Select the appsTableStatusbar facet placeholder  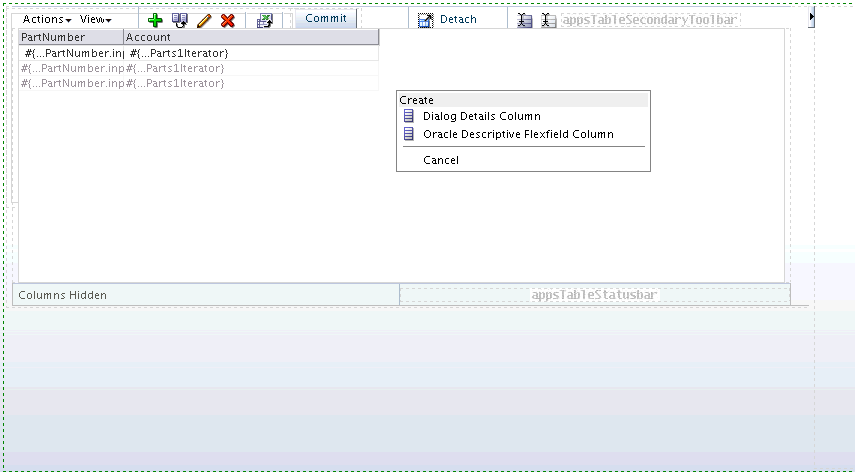point(594,295)
